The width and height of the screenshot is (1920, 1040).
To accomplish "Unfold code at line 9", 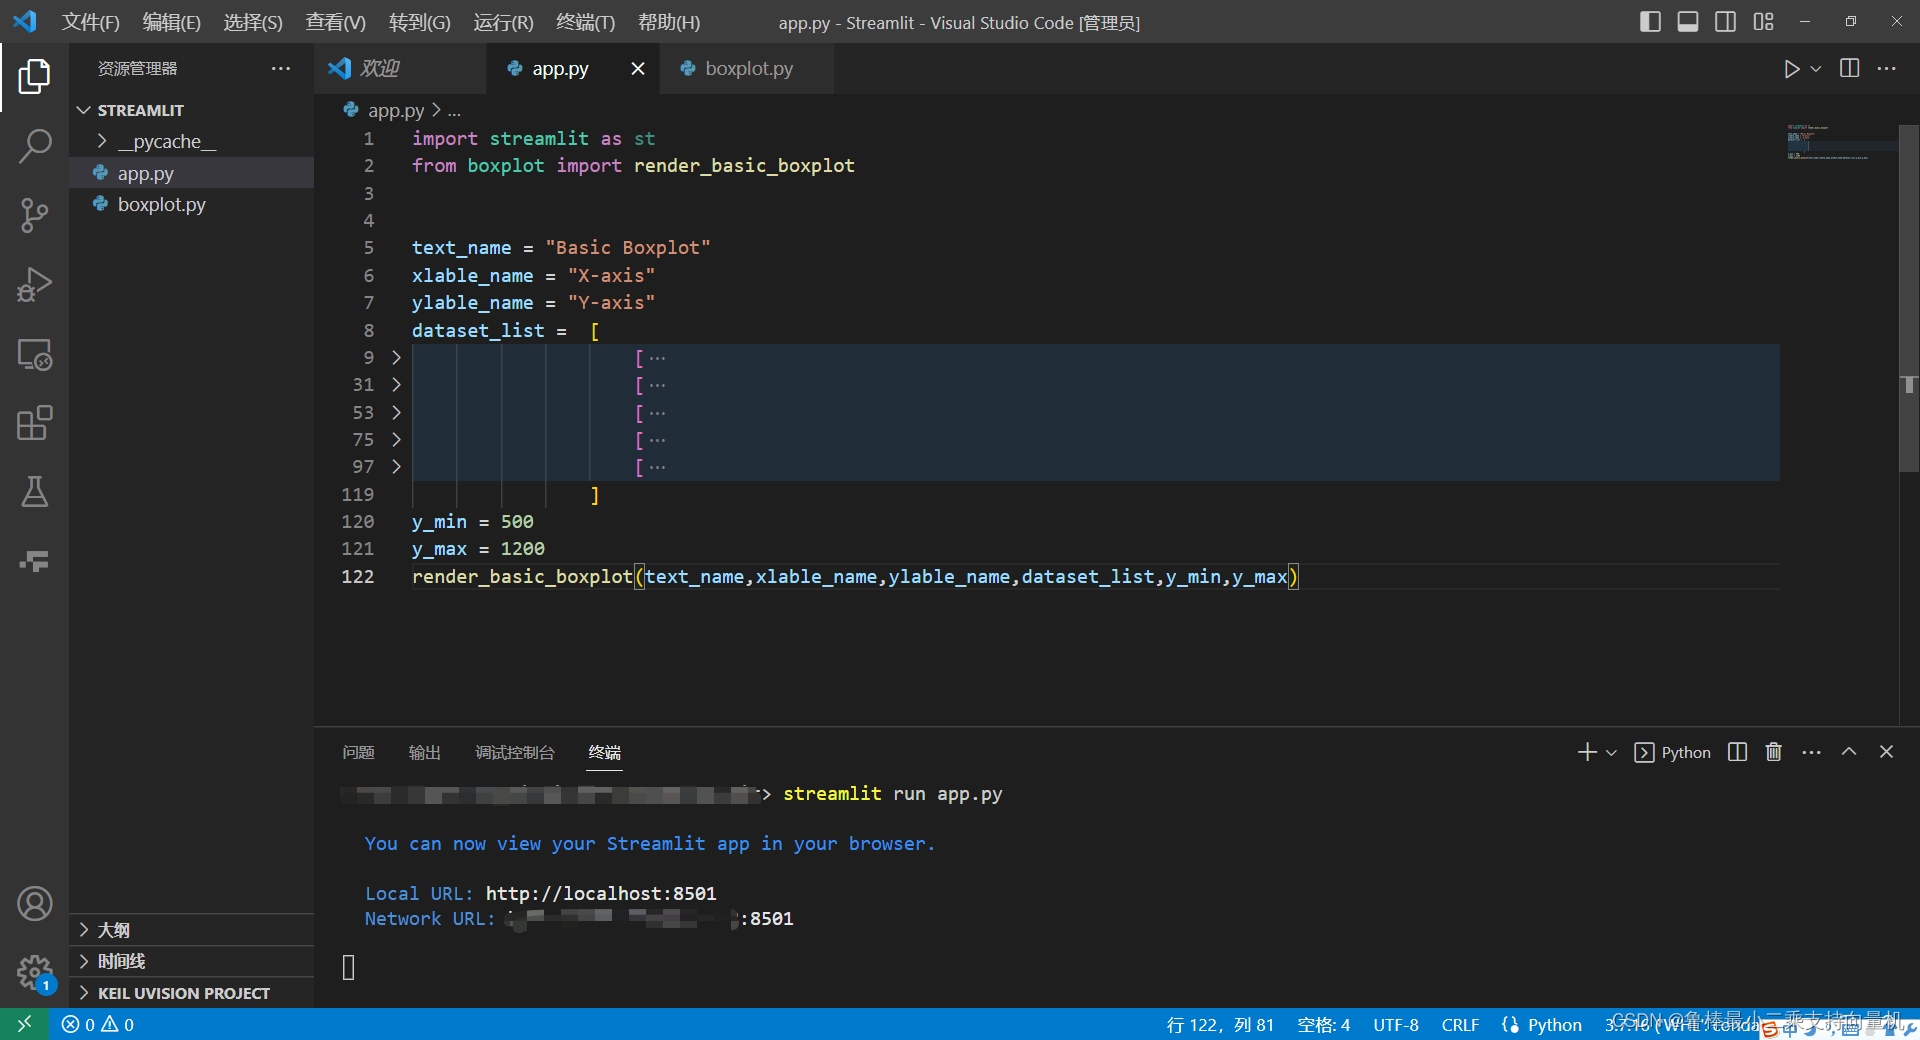I will (x=396, y=357).
